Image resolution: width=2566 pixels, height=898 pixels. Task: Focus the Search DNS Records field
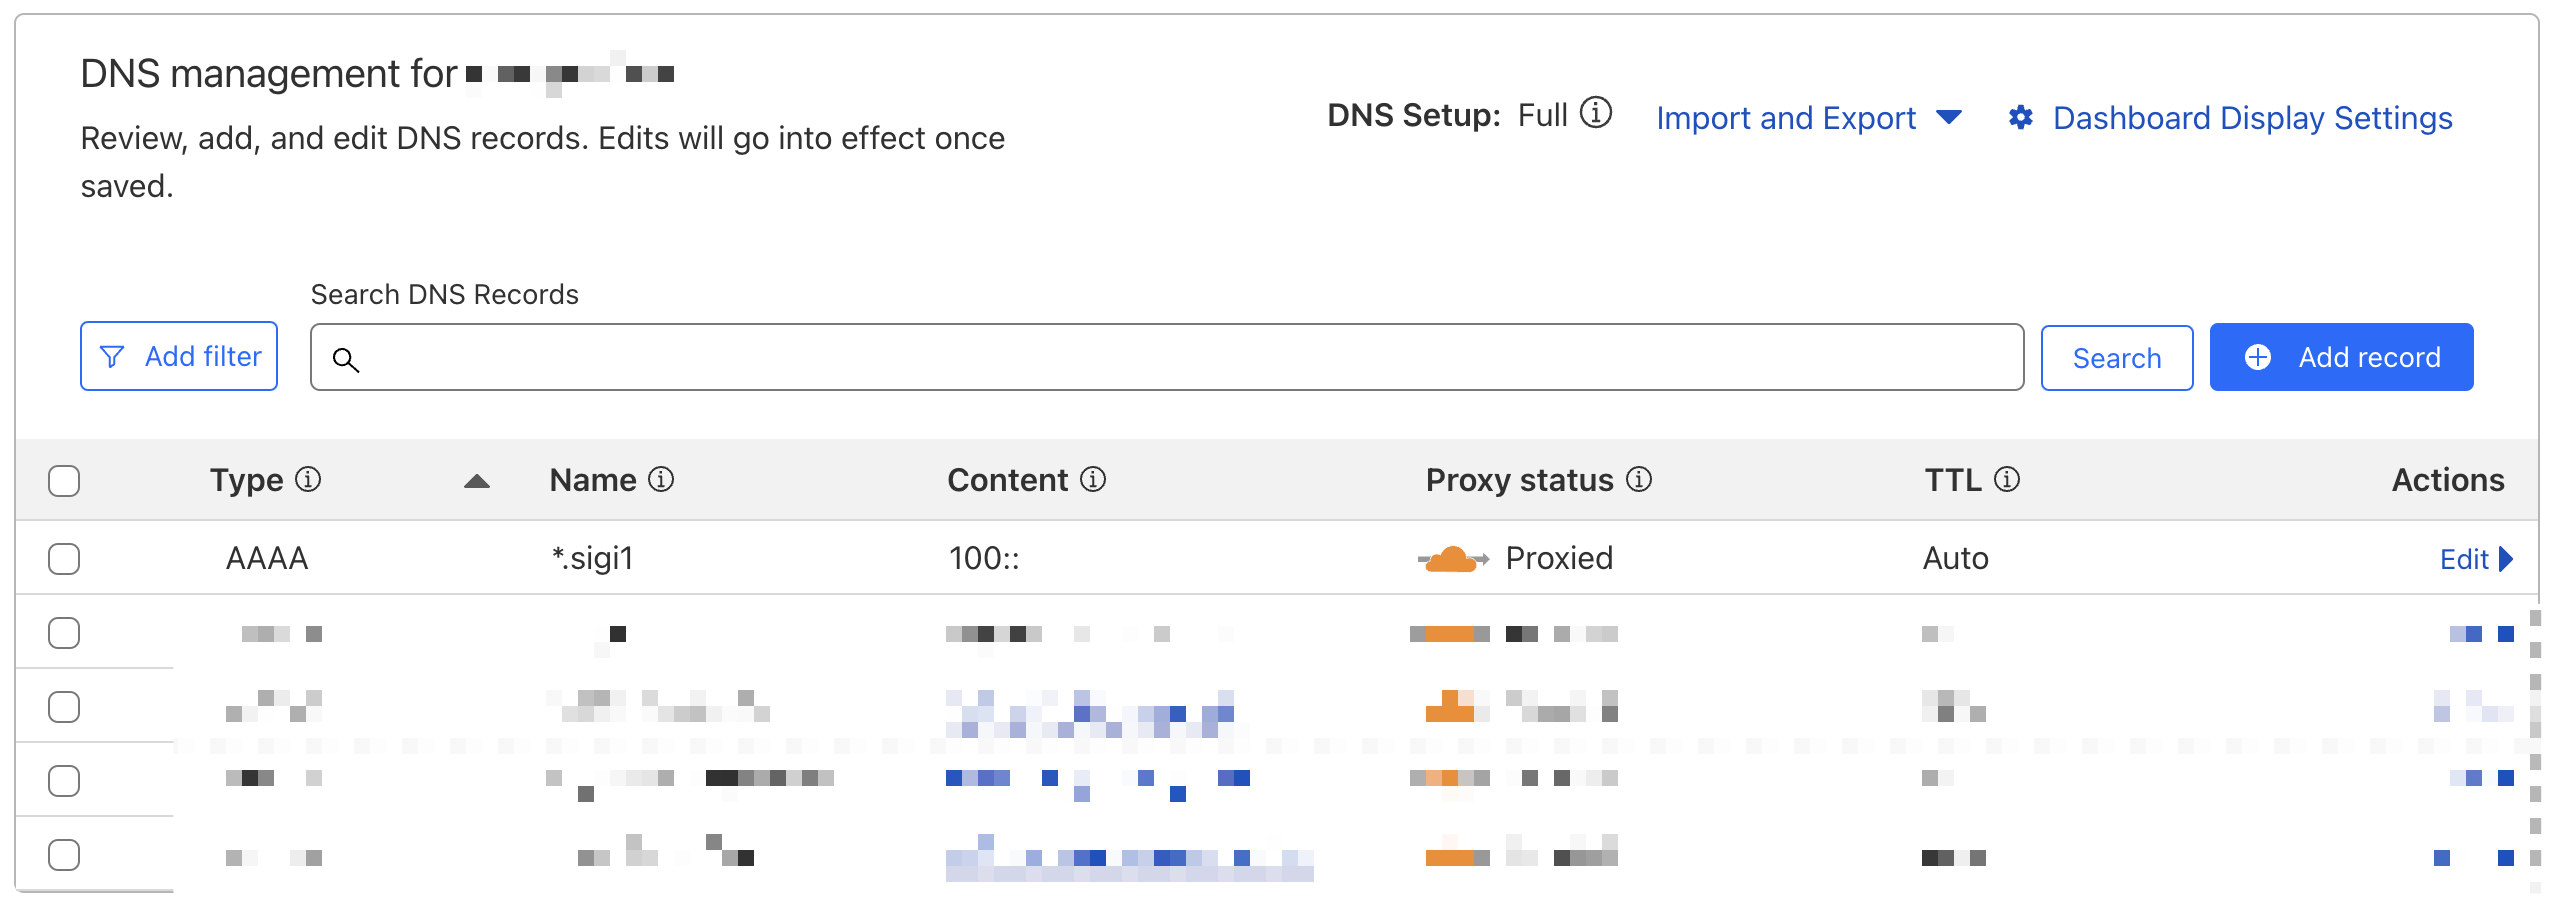point(1166,357)
